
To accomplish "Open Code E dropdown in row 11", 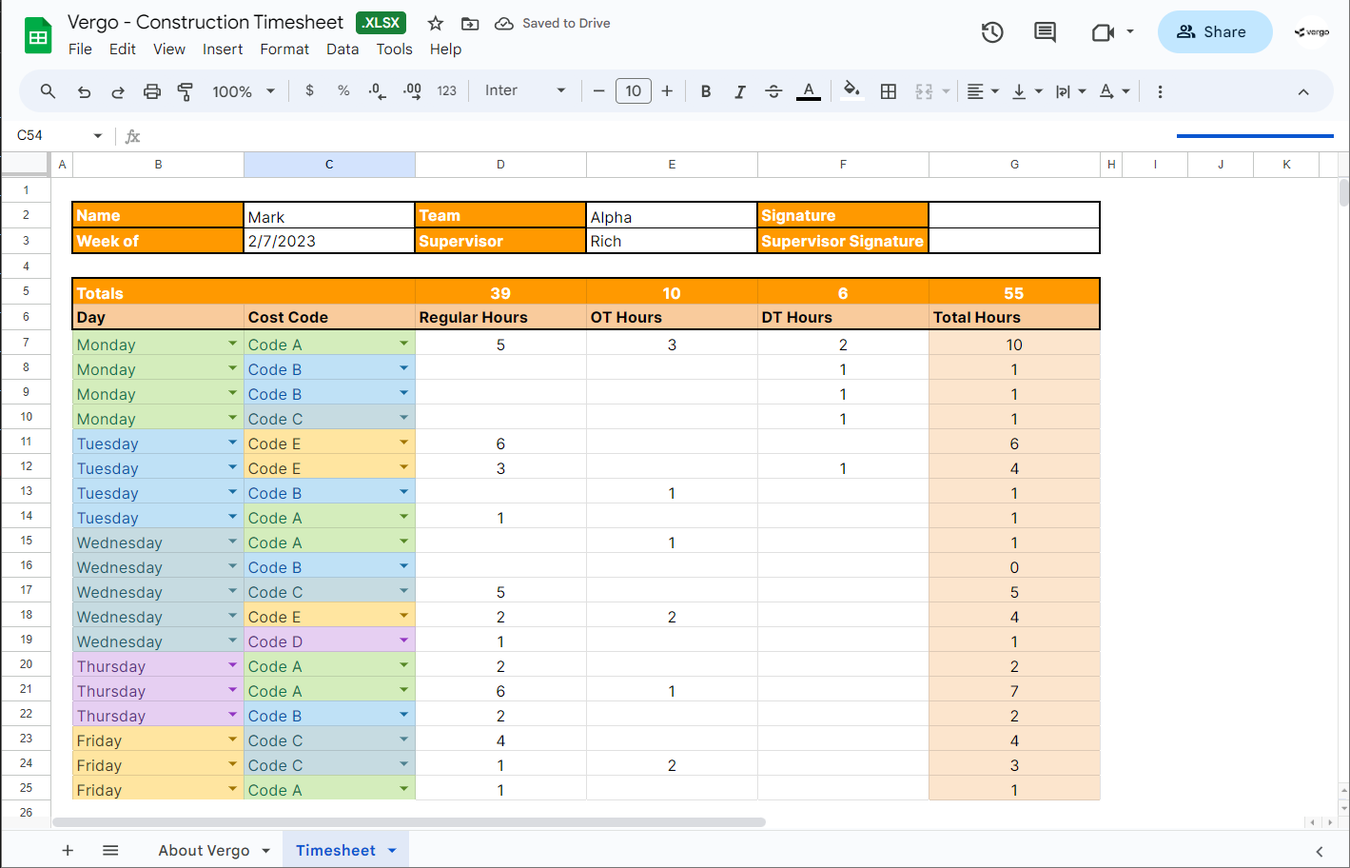I will click(404, 442).
